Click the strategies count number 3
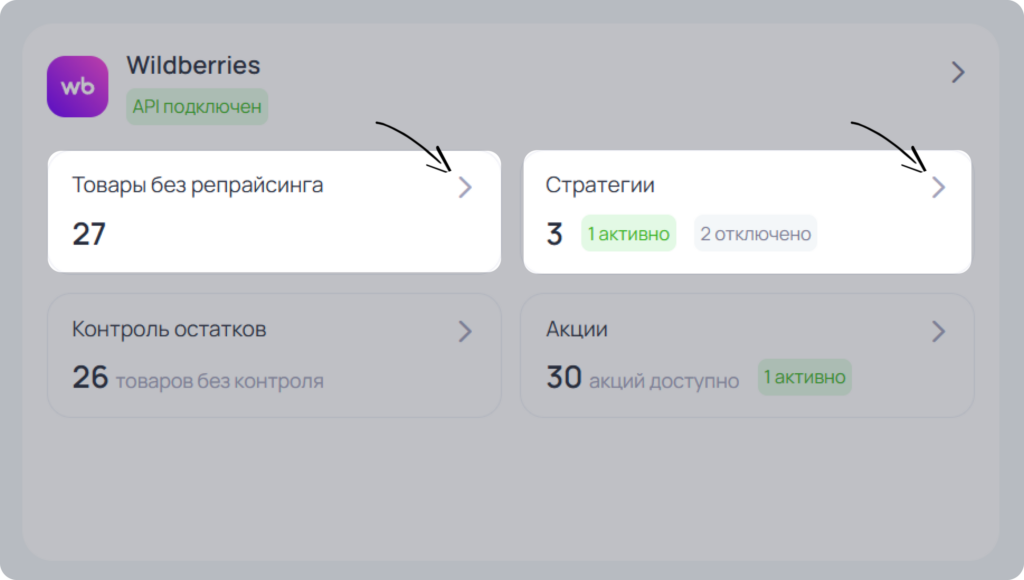The image size is (1024, 580). coord(554,234)
